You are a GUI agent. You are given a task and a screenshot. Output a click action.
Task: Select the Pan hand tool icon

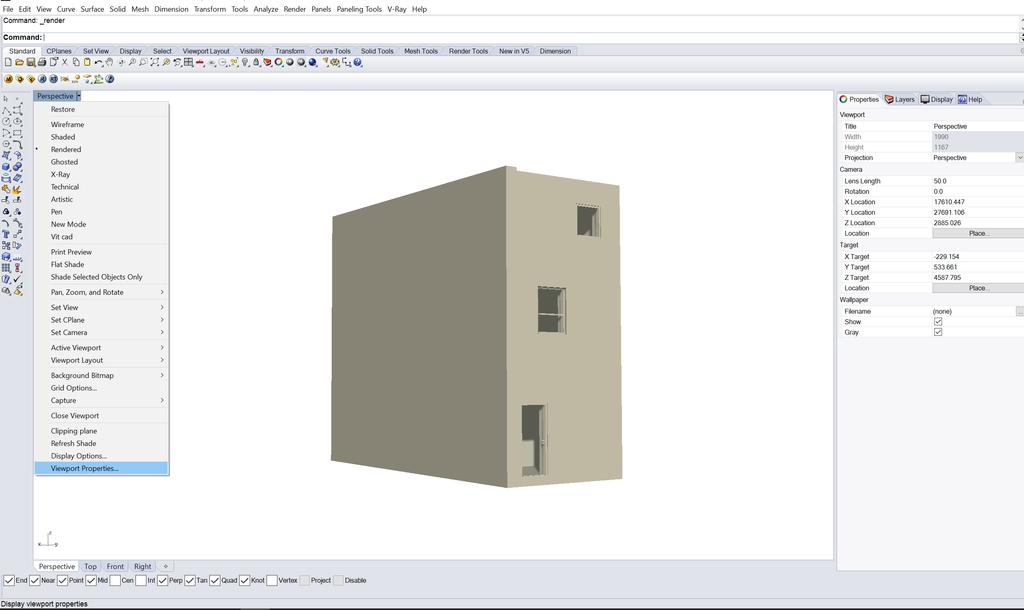(x=109, y=62)
